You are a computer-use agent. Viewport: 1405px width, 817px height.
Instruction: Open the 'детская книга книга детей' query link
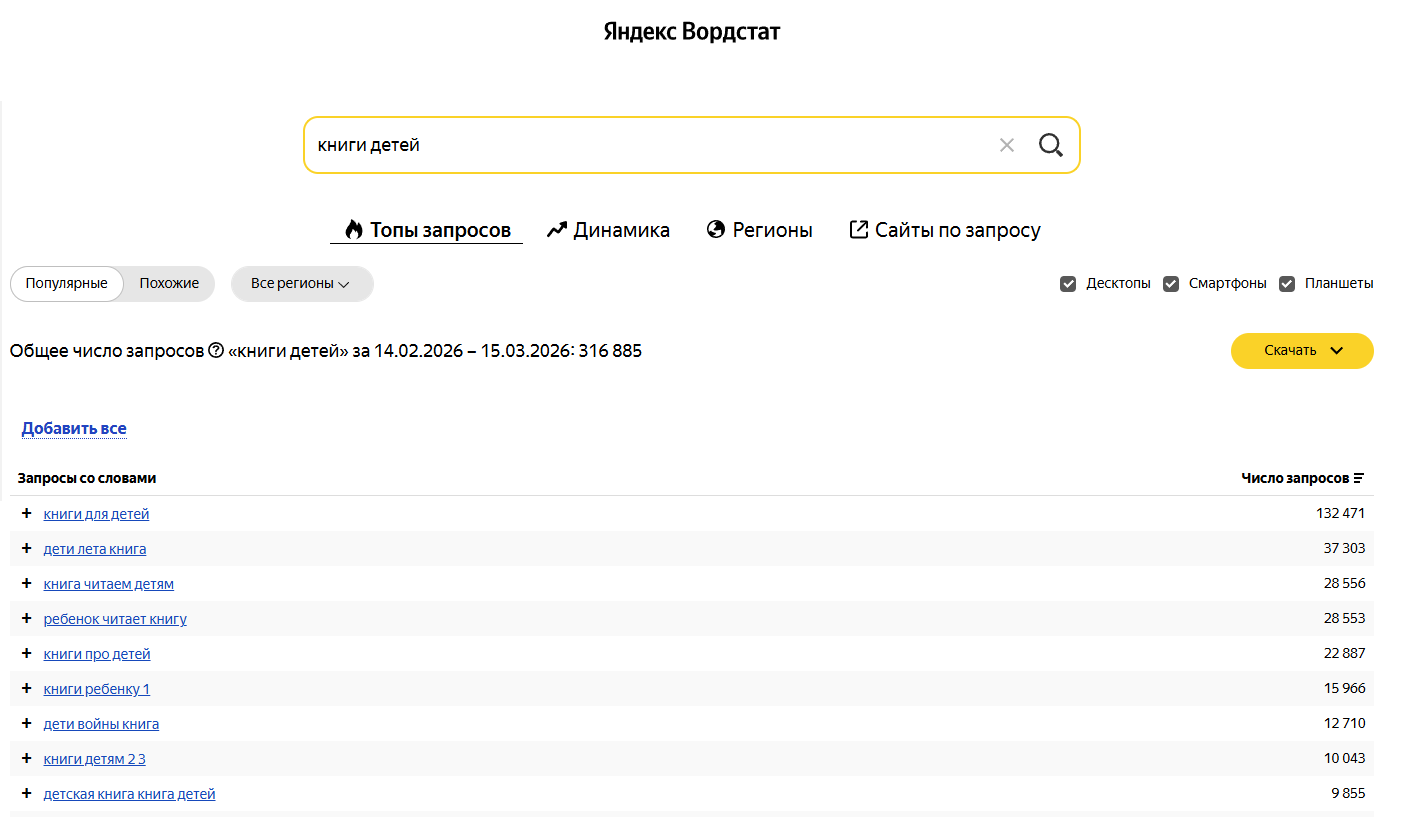point(130,794)
